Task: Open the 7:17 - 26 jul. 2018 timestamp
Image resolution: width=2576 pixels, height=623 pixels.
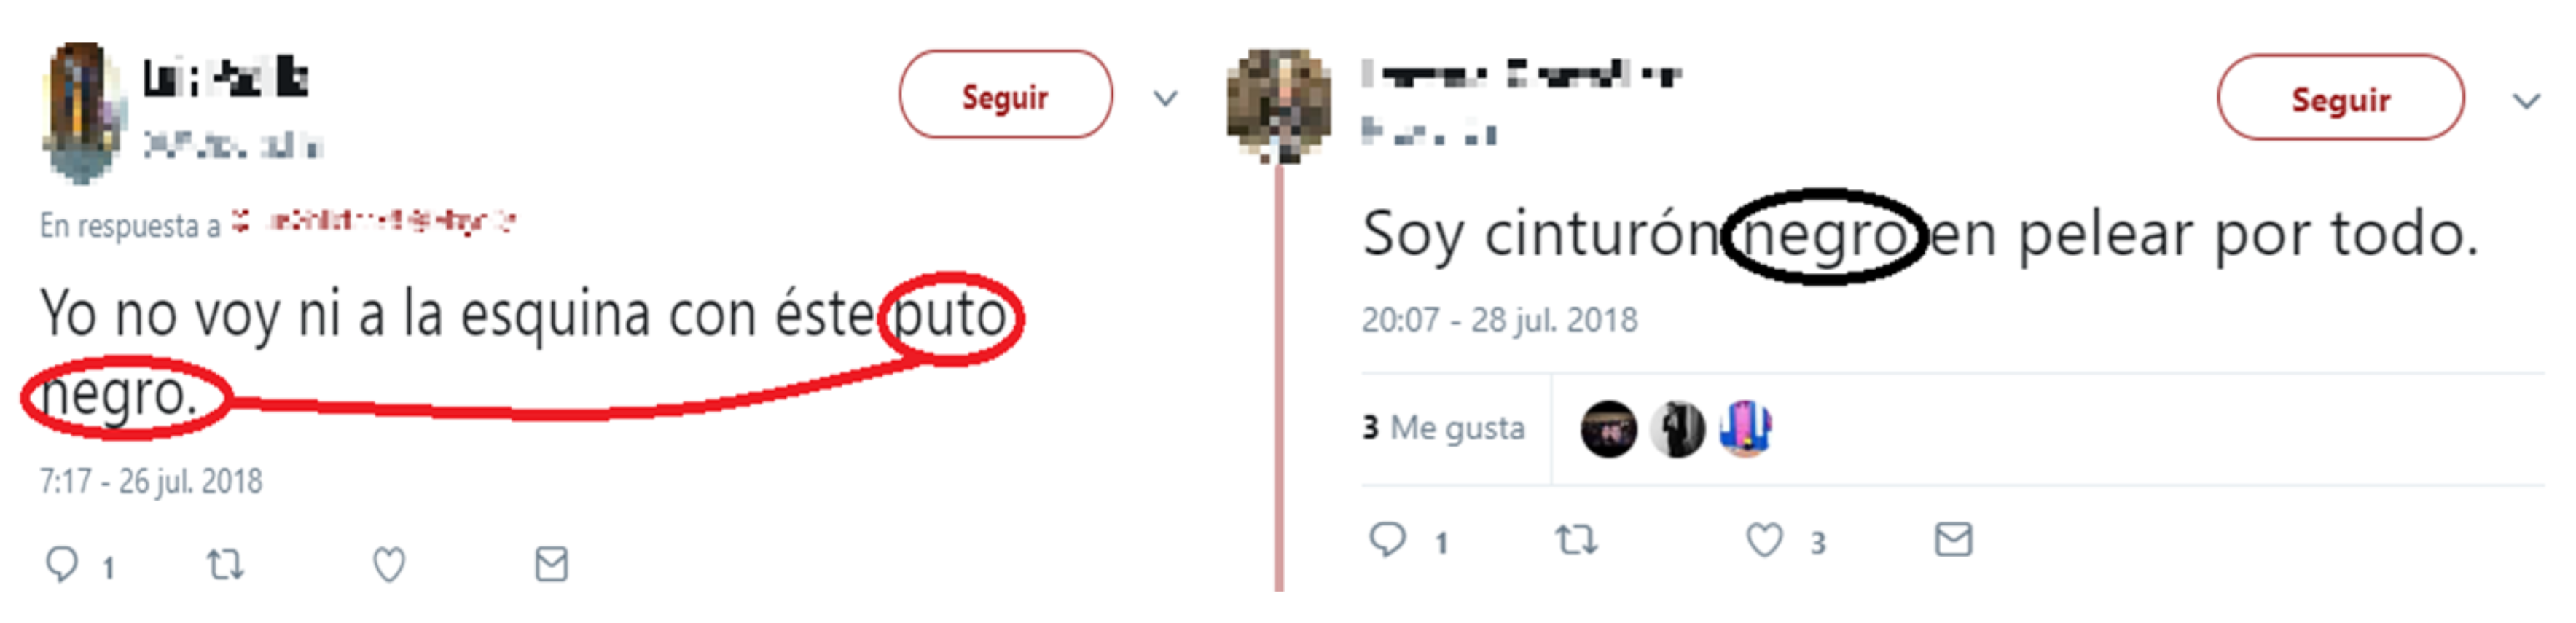Action: click(x=151, y=482)
